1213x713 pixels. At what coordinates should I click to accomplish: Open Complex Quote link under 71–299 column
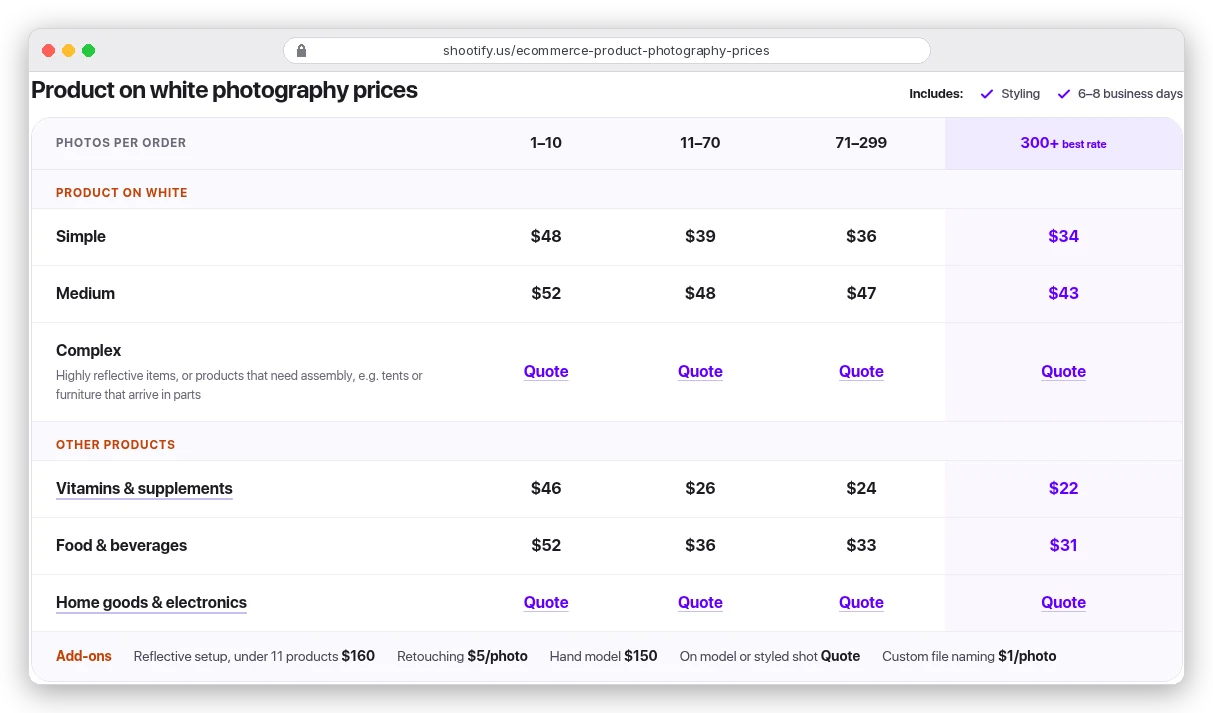[x=861, y=371]
